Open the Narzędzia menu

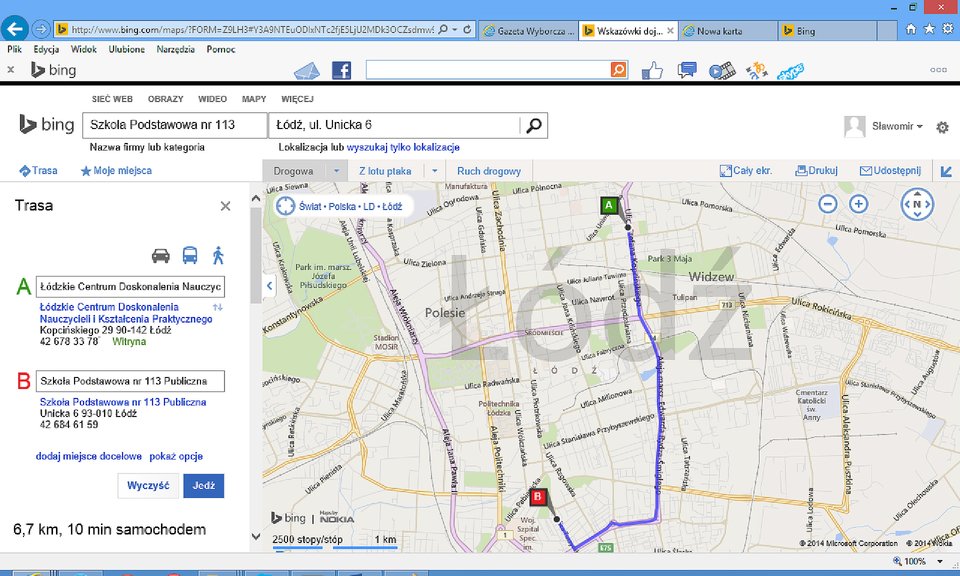tap(176, 50)
